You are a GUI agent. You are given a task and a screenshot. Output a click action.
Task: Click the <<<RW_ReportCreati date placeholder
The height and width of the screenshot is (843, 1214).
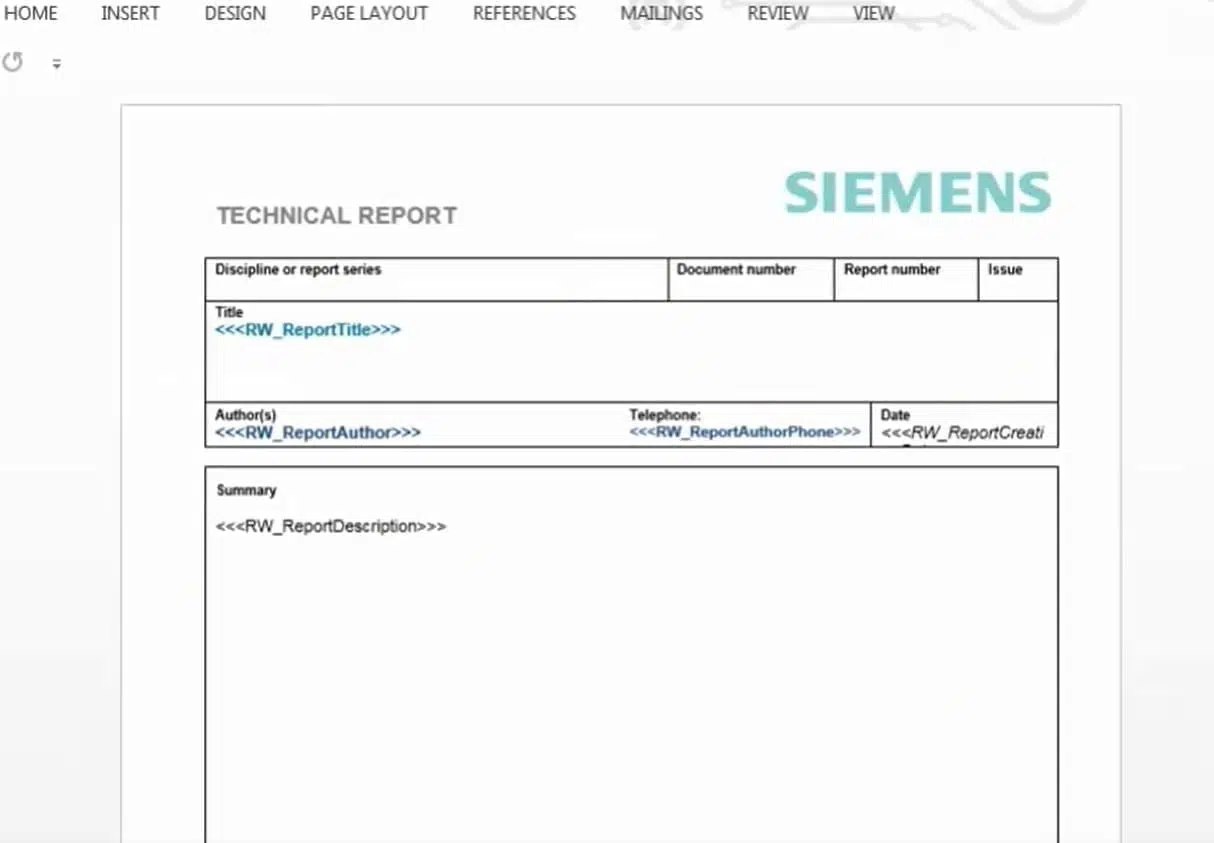coord(962,433)
